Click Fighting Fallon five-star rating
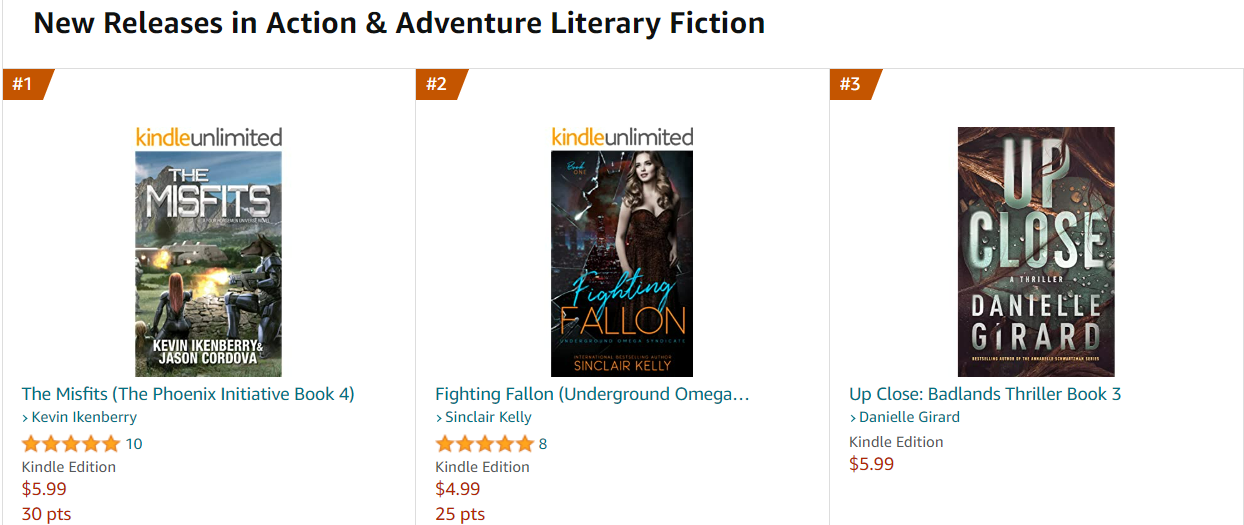Screen dimensions: 1244x525 (x=484, y=444)
